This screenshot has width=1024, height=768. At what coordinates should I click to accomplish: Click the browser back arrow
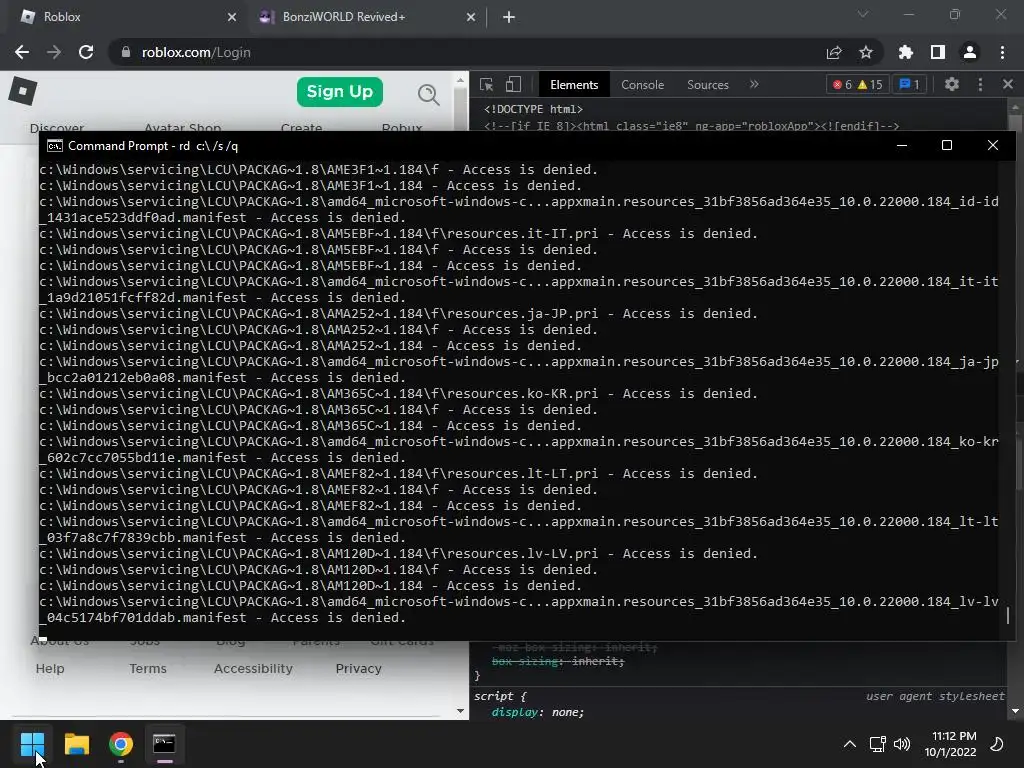click(x=22, y=52)
